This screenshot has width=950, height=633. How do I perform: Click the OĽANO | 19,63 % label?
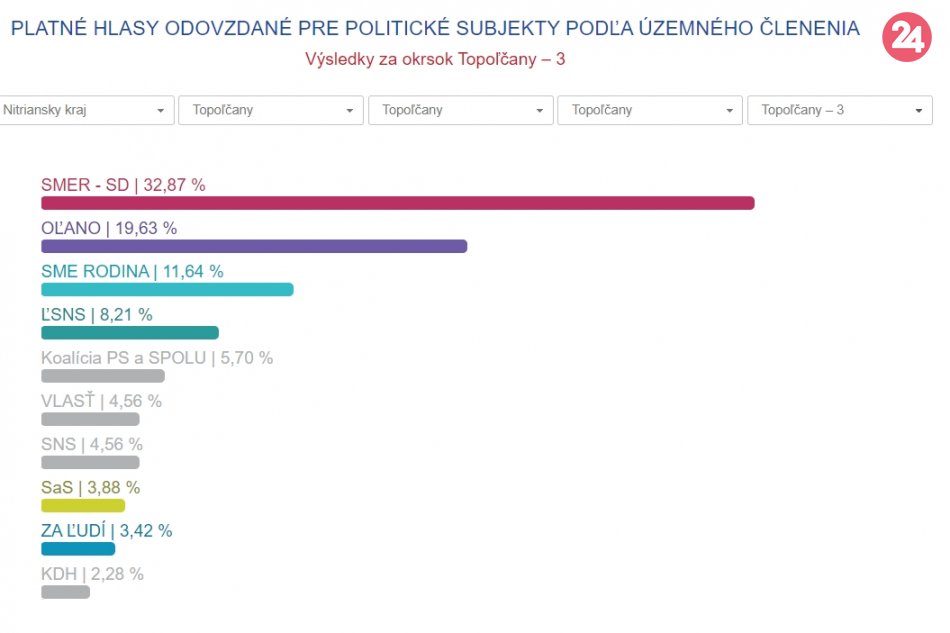[109, 228]
